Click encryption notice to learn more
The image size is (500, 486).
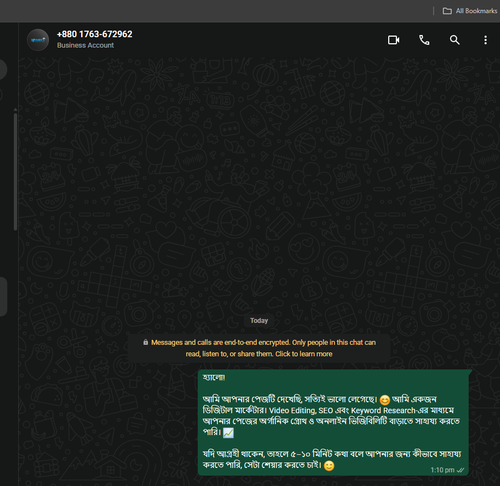pos(259,348)
